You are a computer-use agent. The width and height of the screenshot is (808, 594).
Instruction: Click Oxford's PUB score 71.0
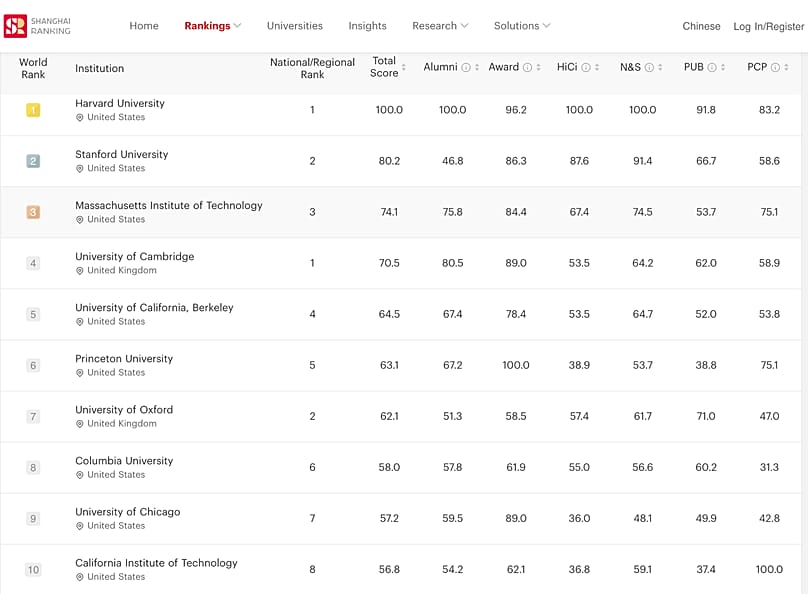[x=706, y=416]
